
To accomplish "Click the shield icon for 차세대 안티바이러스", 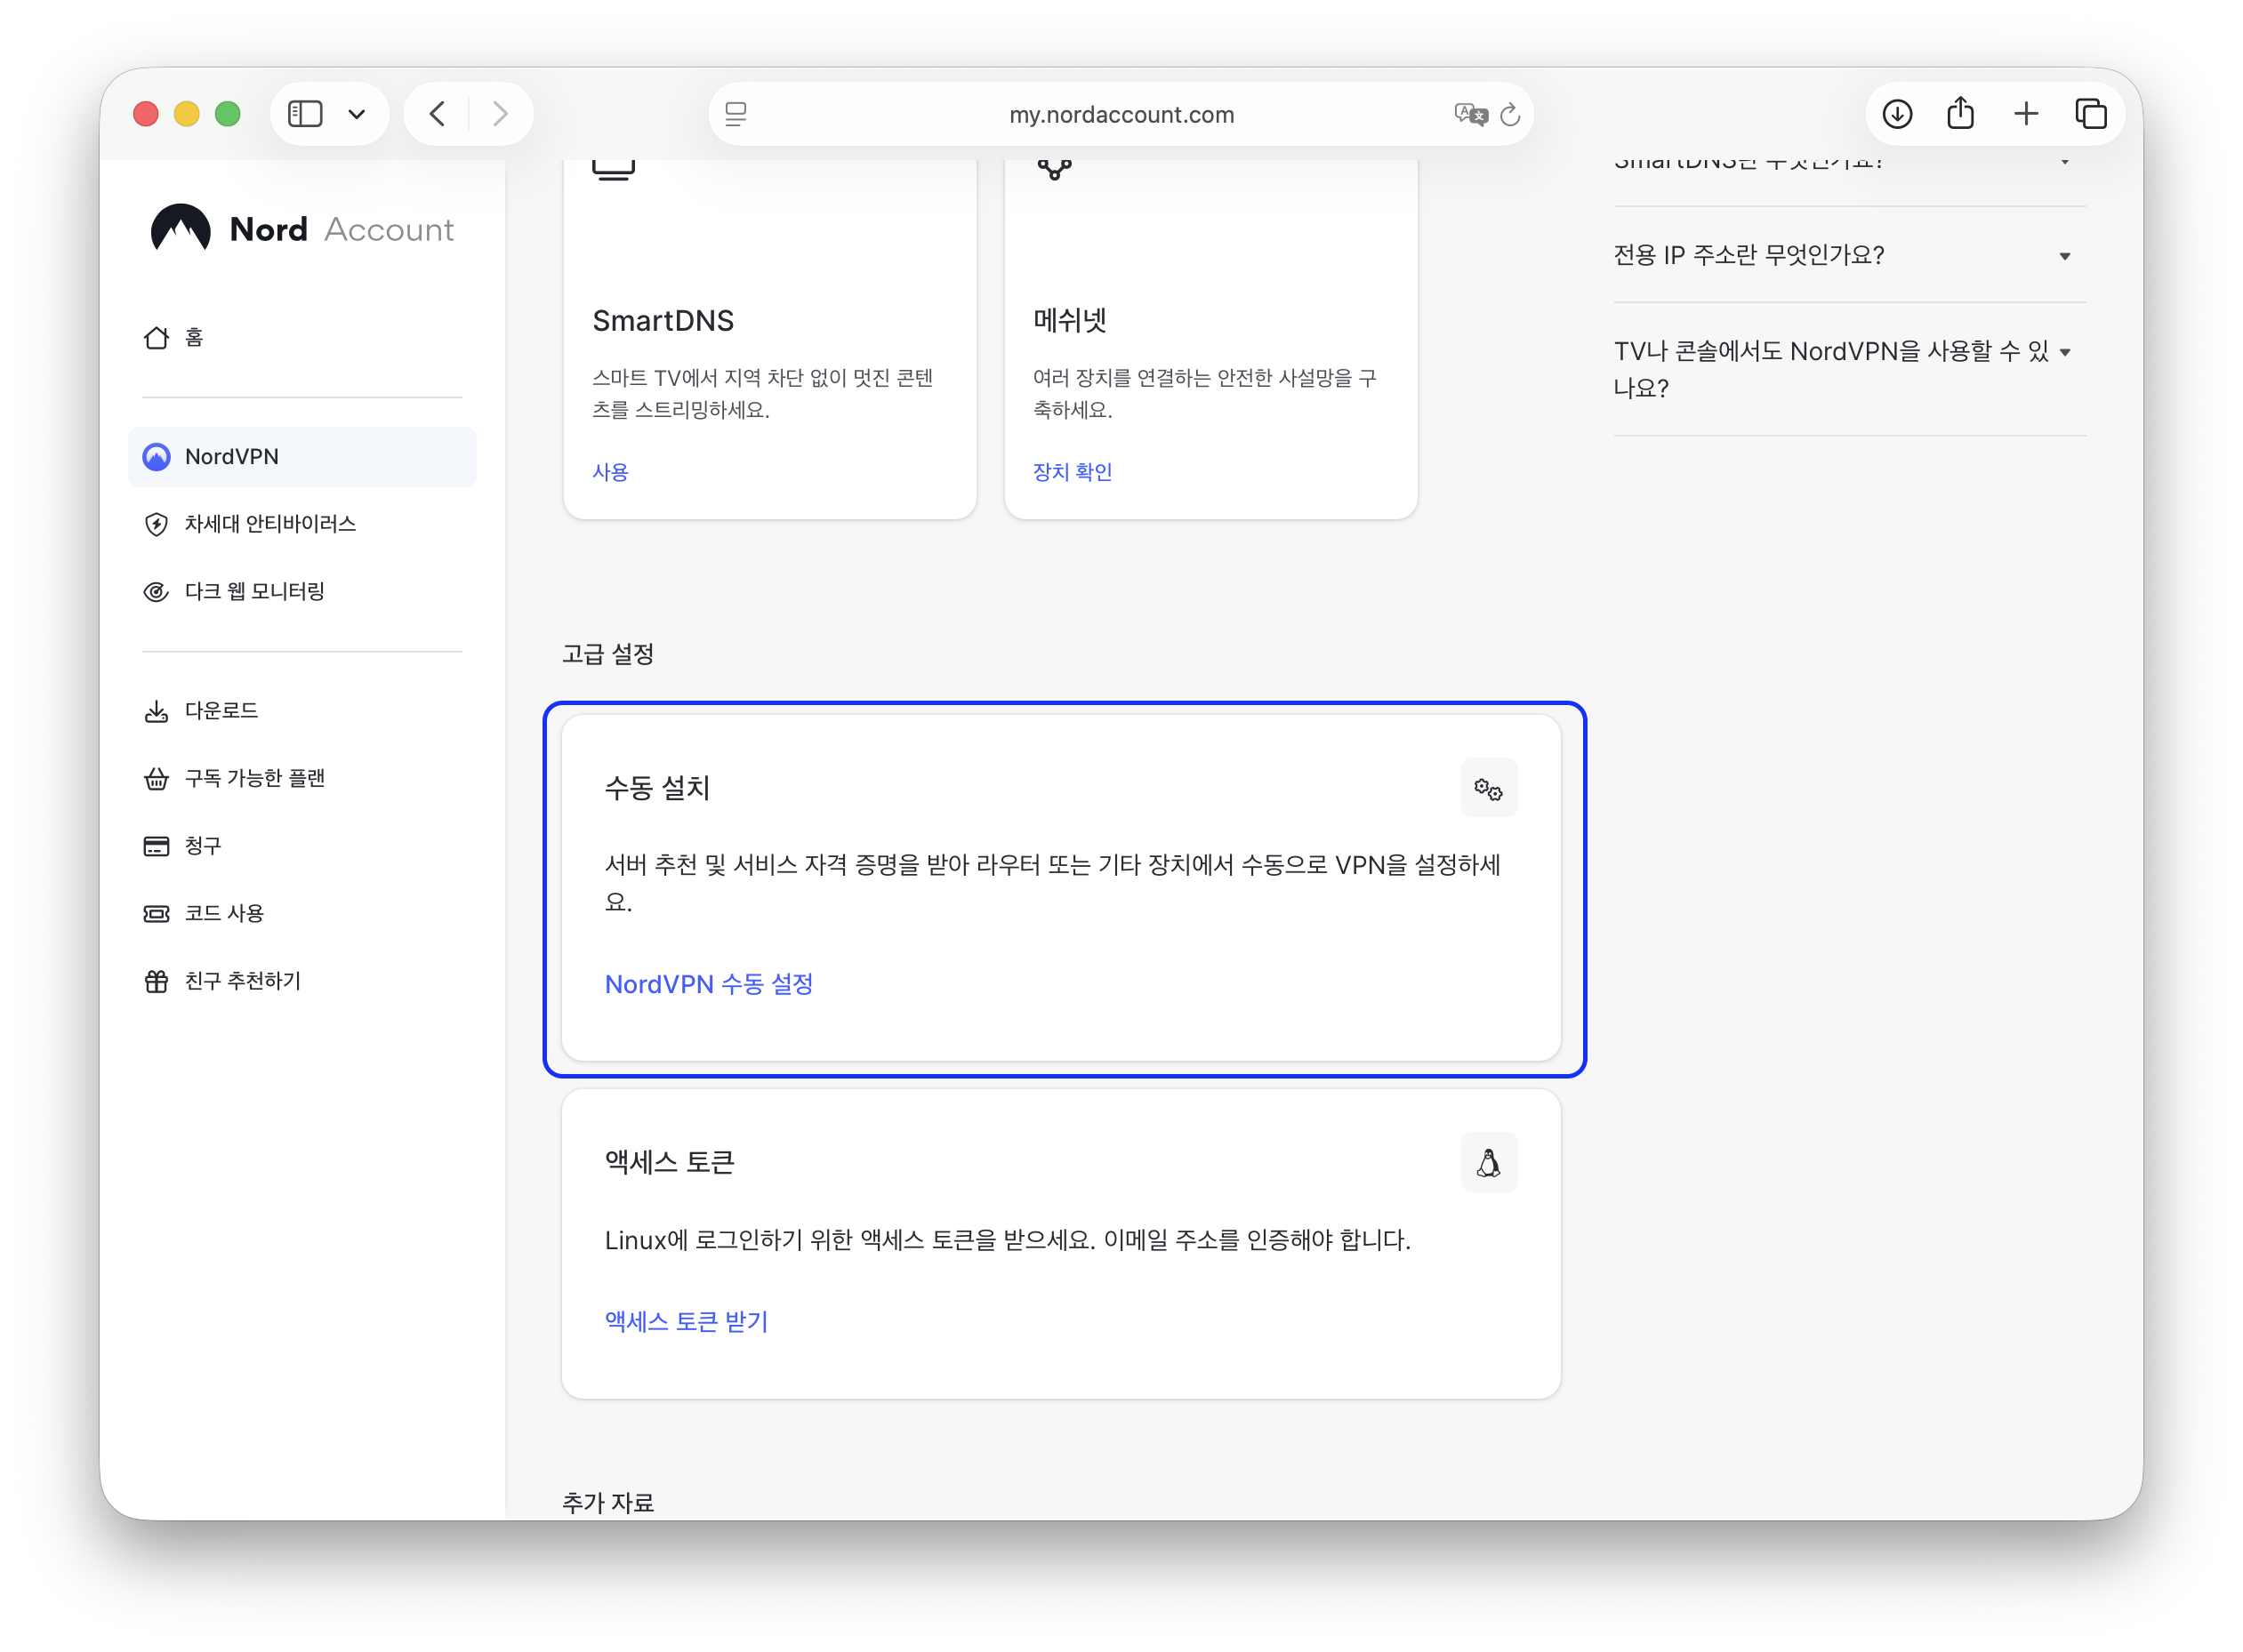I will pos(156,524).
